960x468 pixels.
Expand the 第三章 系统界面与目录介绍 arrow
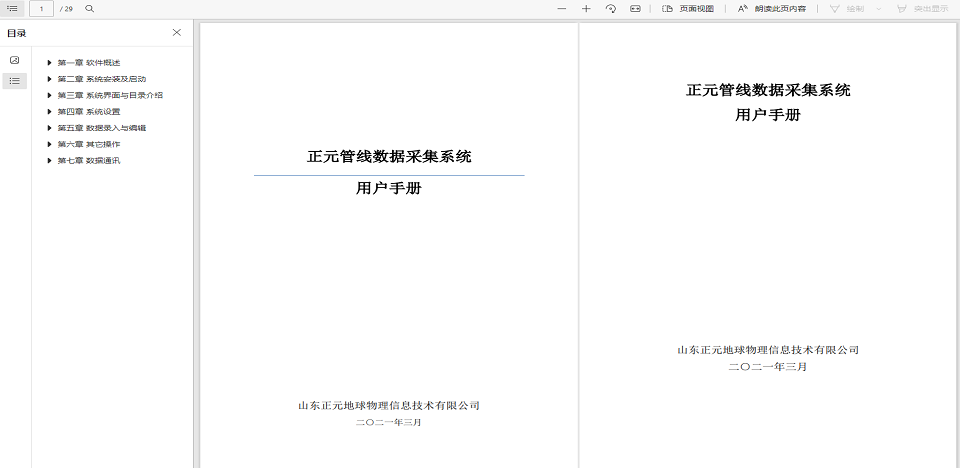click(x=49, y=95)
